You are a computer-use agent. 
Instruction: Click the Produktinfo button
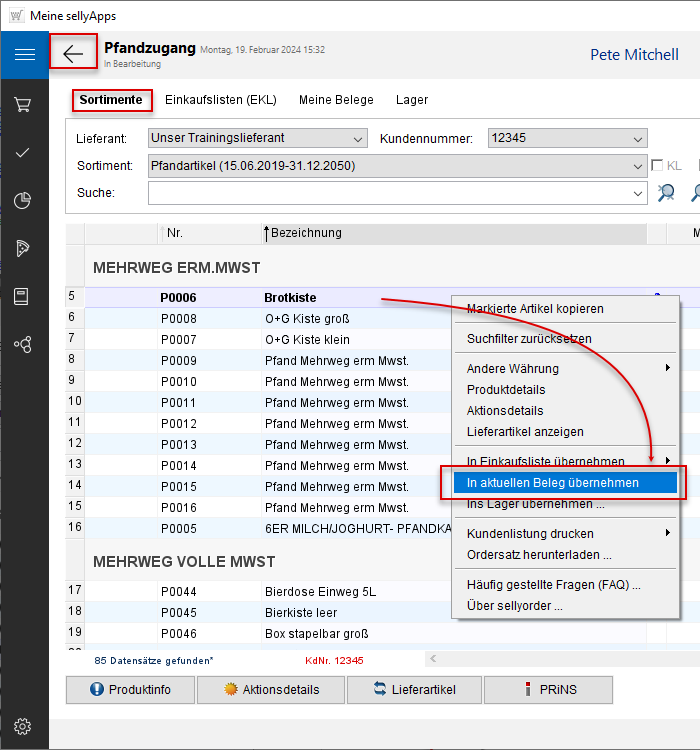tap(130, 689)
